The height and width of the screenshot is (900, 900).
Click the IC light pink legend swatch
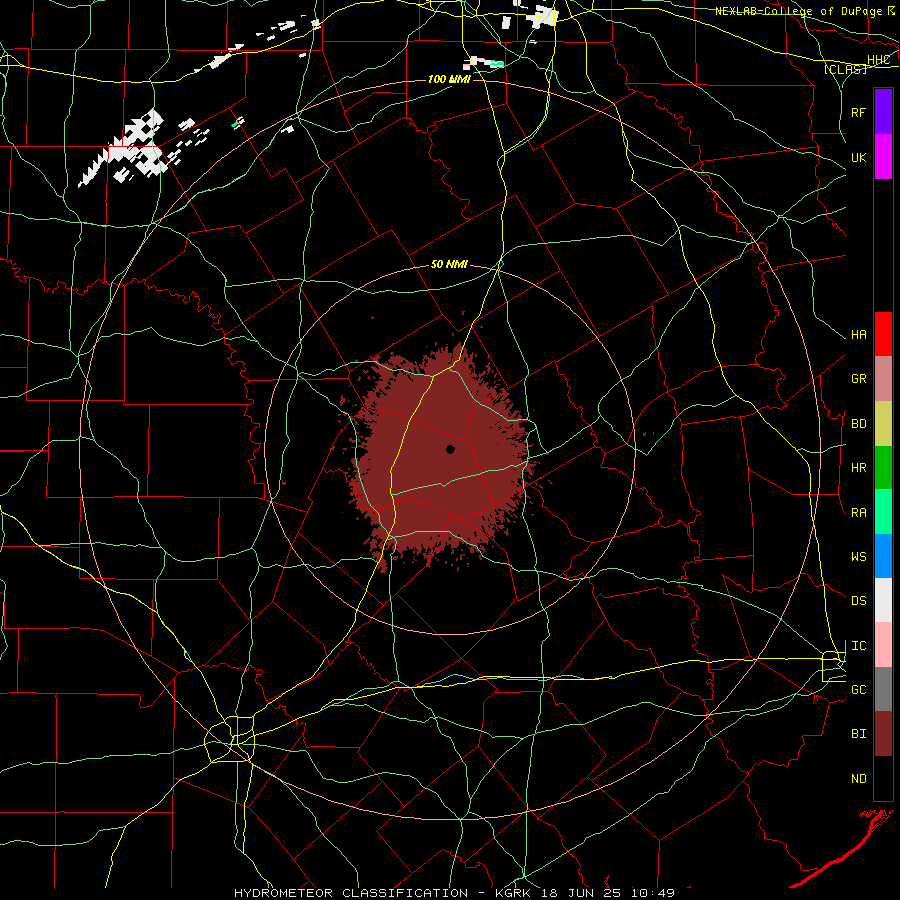883,645
